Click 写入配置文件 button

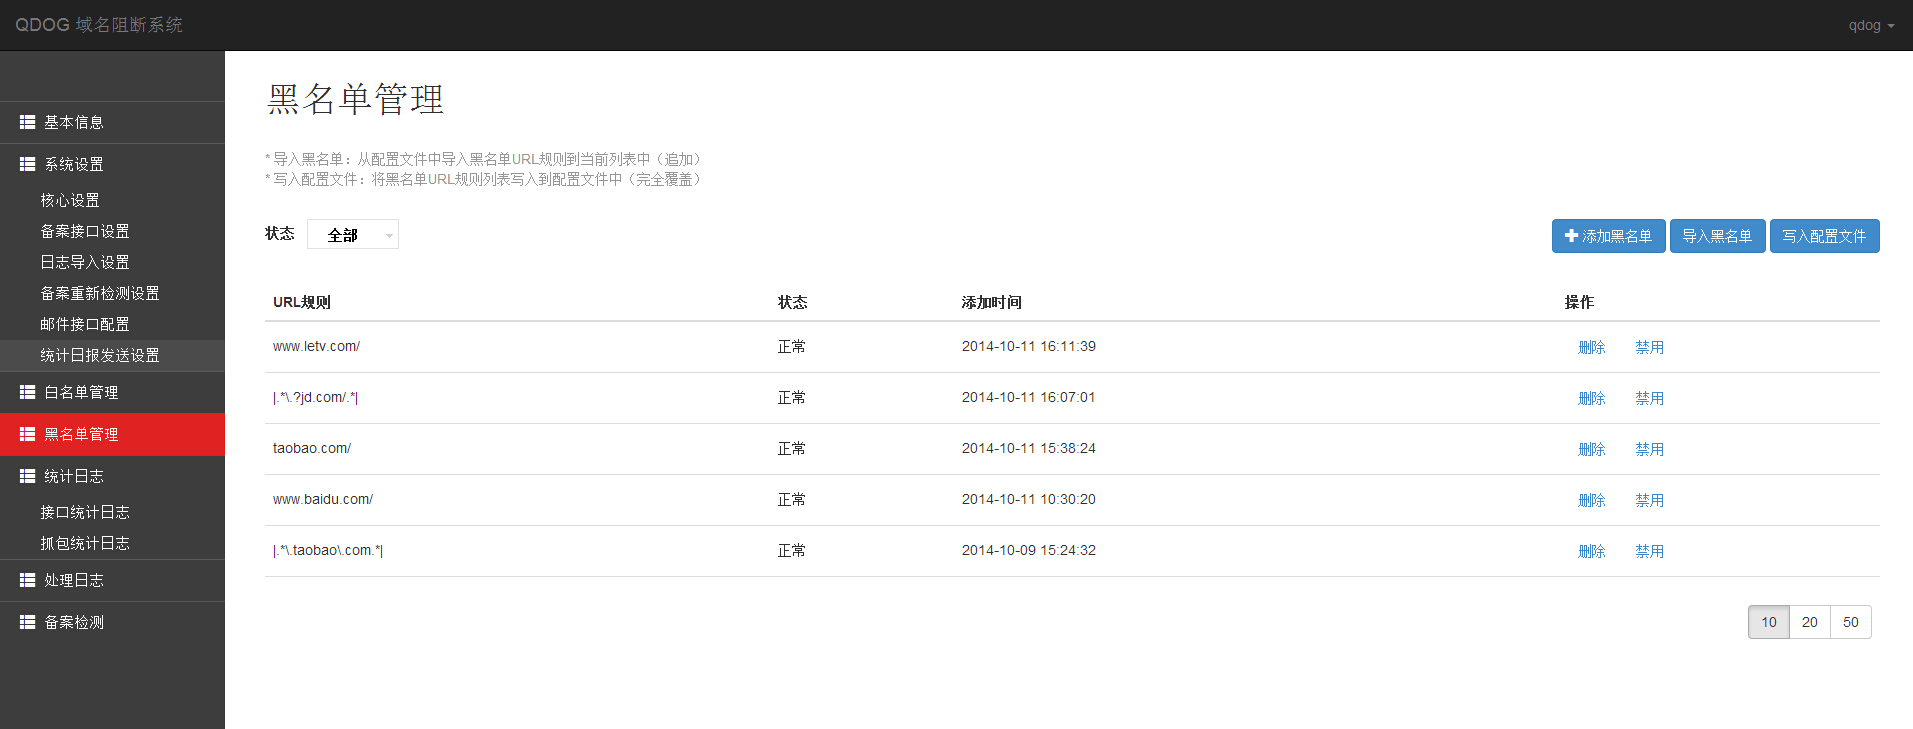[x=1824, y=236]
